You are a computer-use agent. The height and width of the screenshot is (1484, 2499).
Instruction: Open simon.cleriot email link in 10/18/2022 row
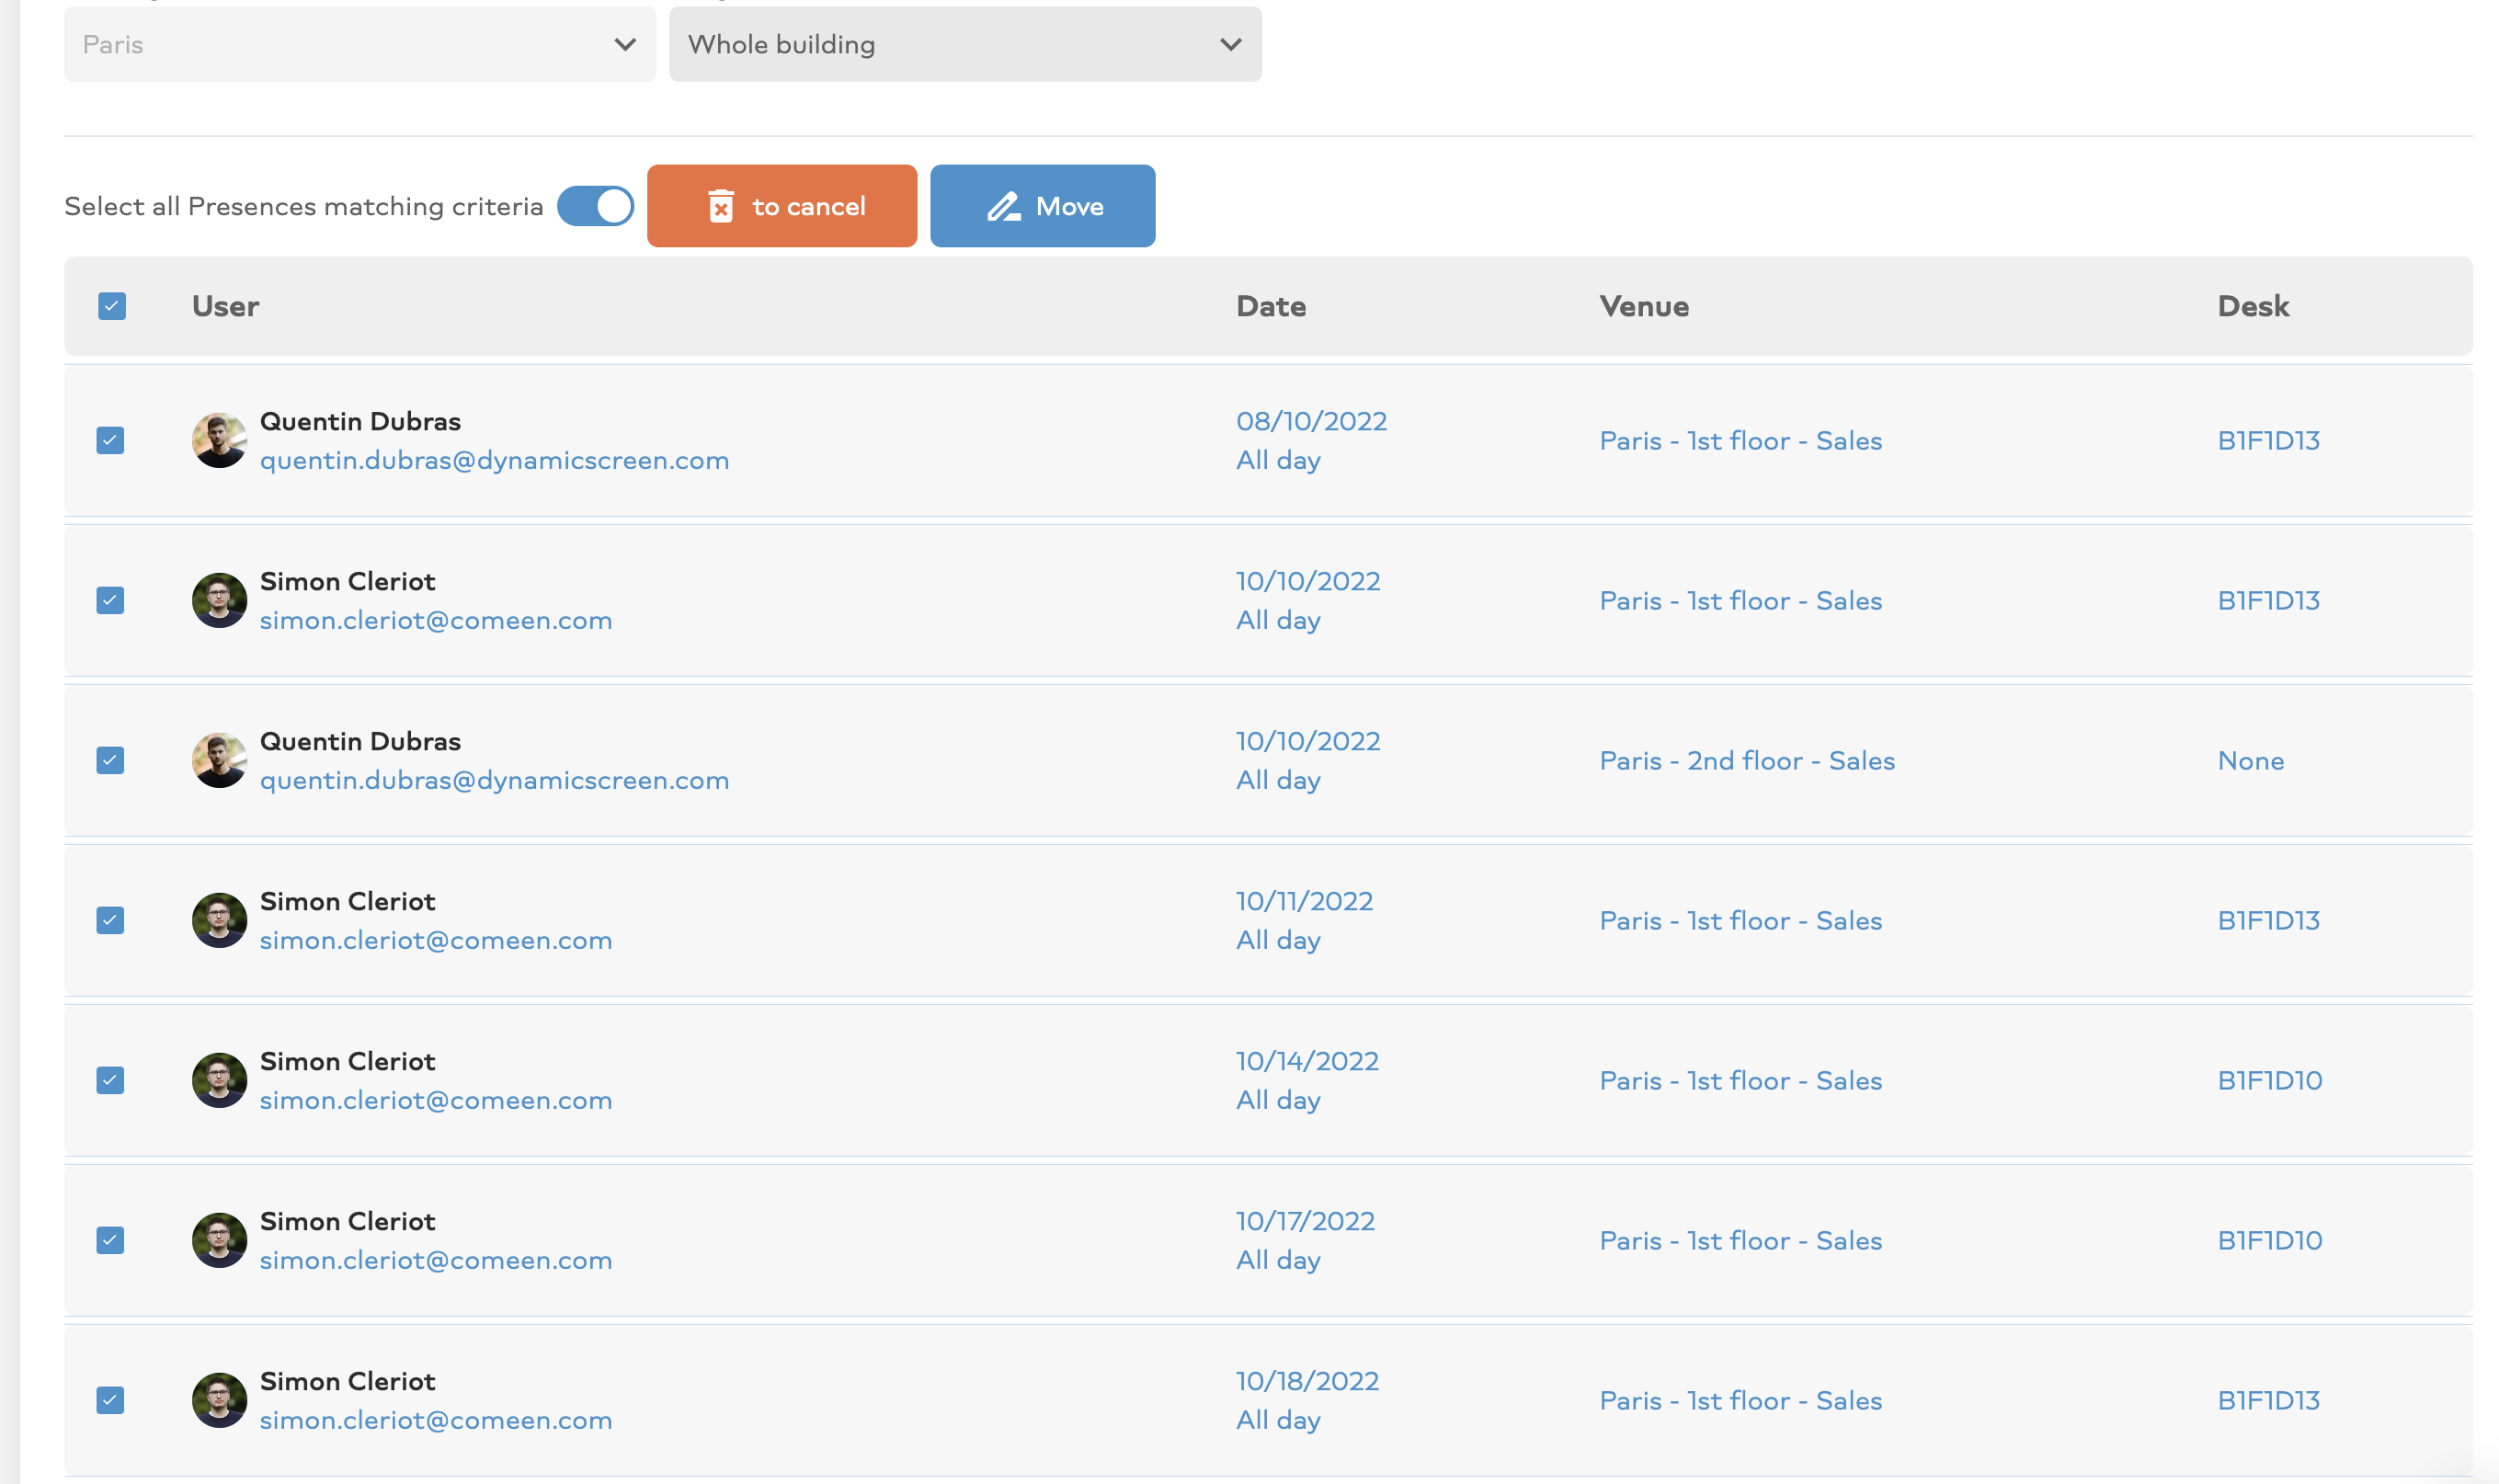point(436,1420)
